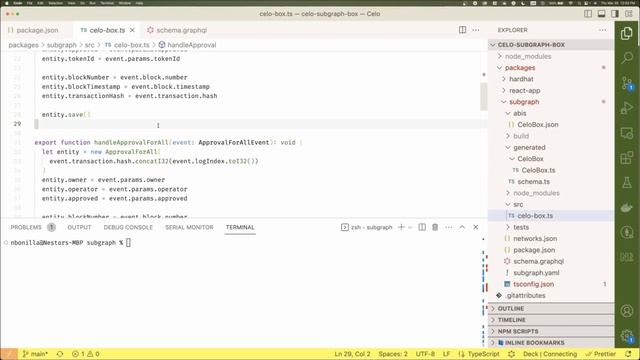Click the feedback icon left of Deck
This screenshot has width=640, height=360.
tap(511, 354)
